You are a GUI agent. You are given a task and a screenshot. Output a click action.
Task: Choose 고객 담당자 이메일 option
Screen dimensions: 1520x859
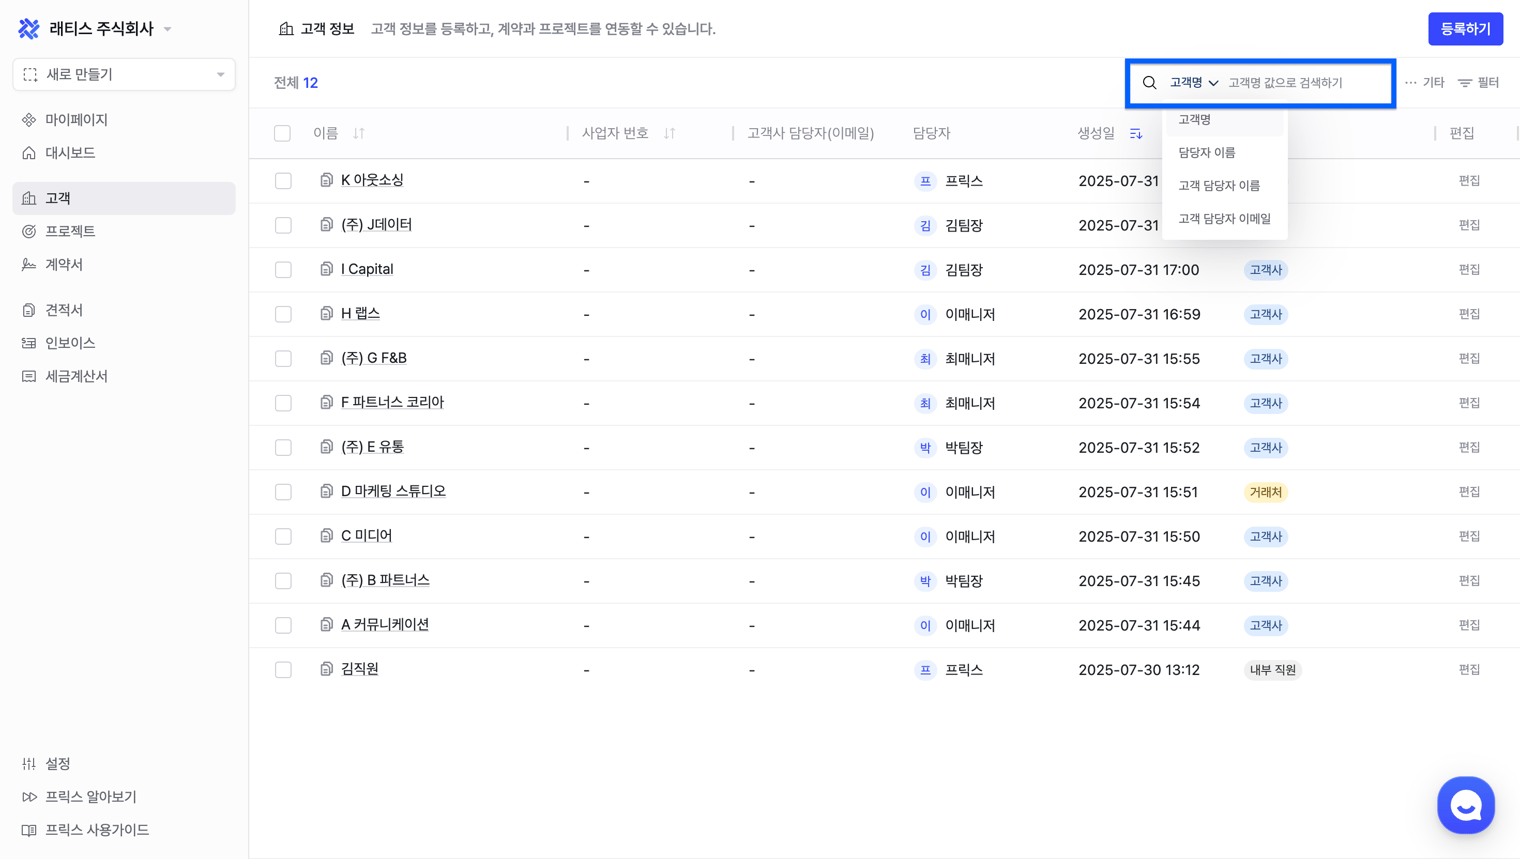click(1225, 219)
